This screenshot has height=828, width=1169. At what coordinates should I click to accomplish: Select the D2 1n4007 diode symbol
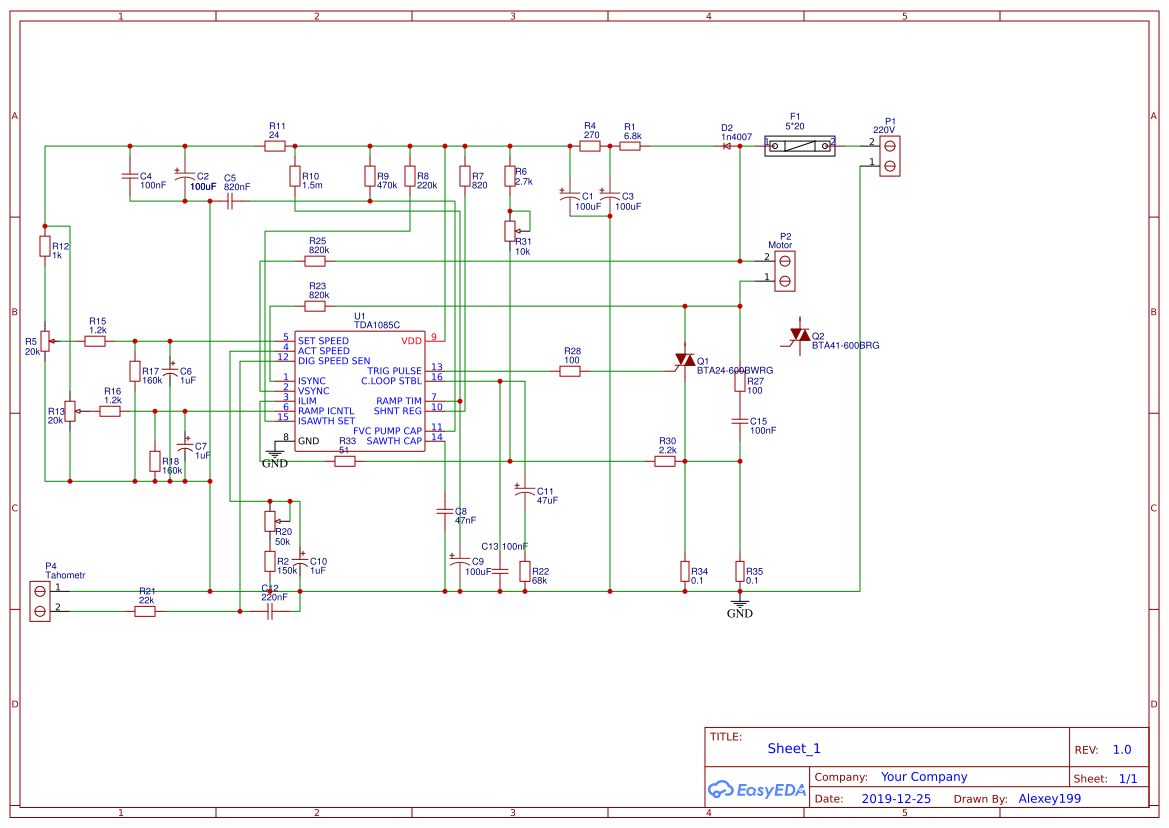tap(727, 146)
